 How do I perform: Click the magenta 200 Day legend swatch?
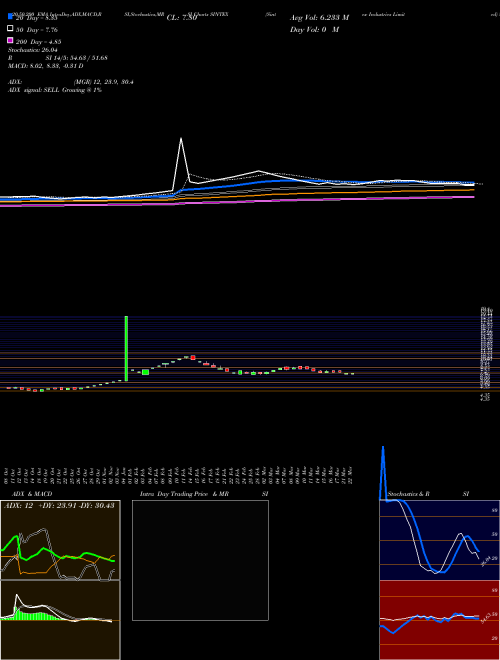(x=10, y=40)
